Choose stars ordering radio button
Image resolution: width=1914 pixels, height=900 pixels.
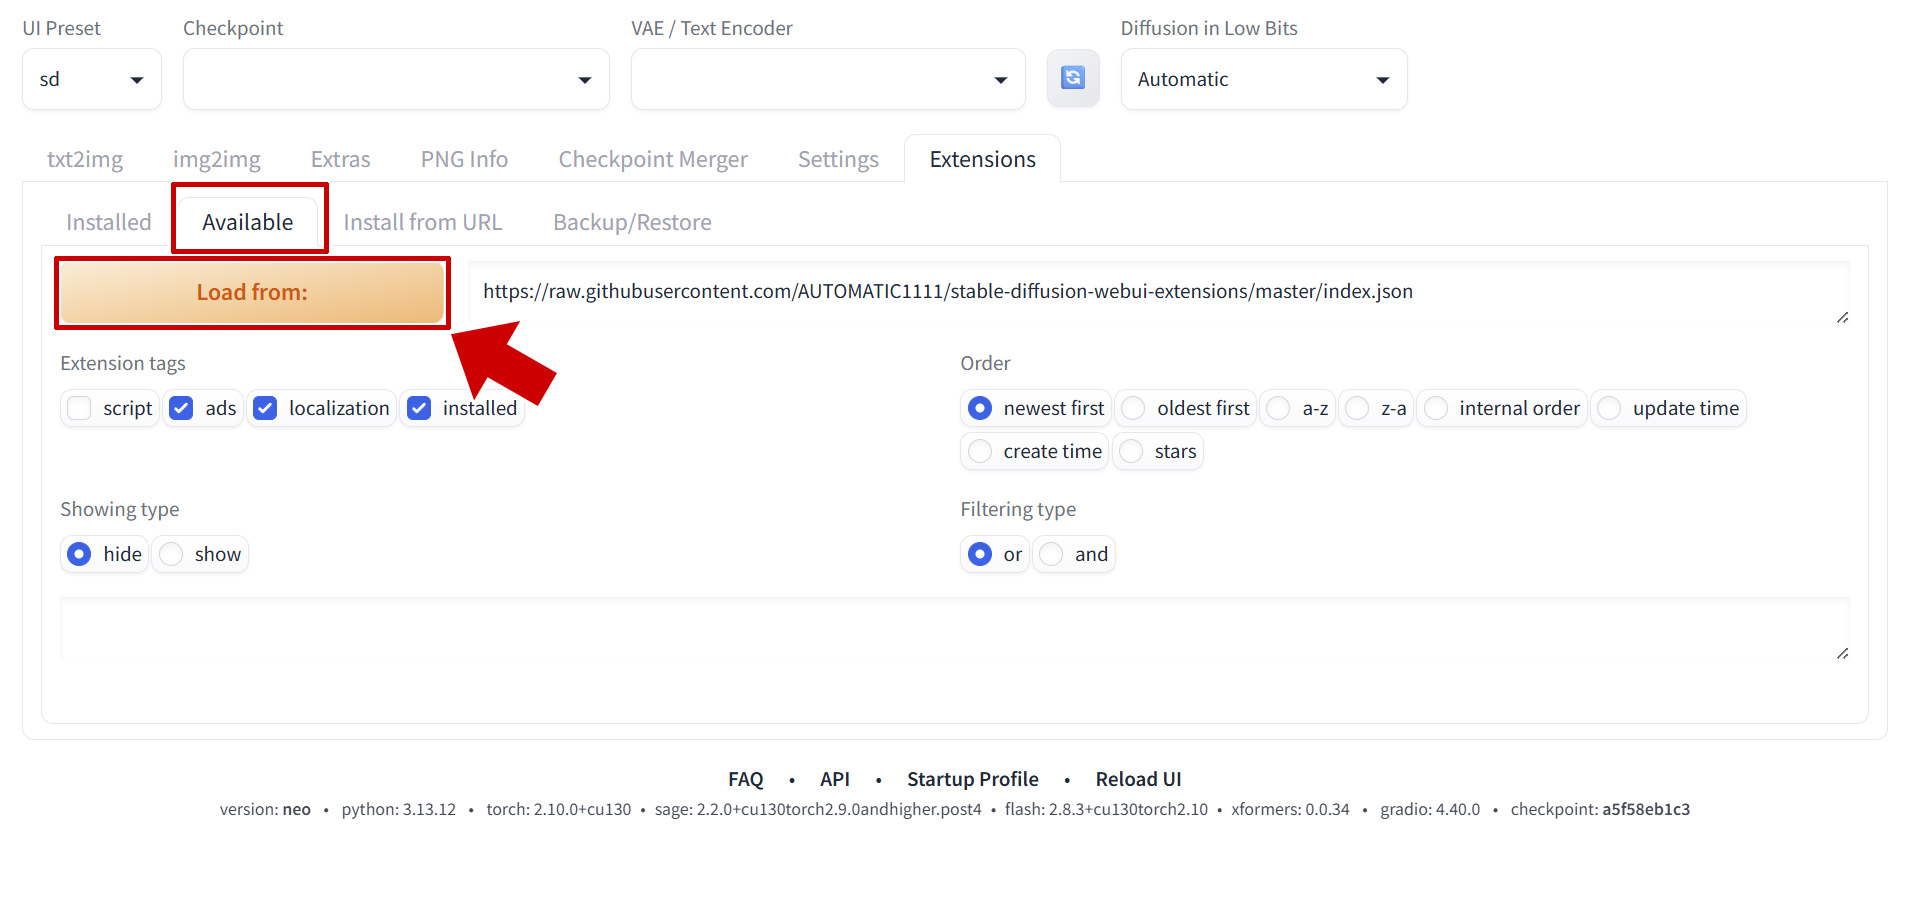click(x=1131, y=452)
